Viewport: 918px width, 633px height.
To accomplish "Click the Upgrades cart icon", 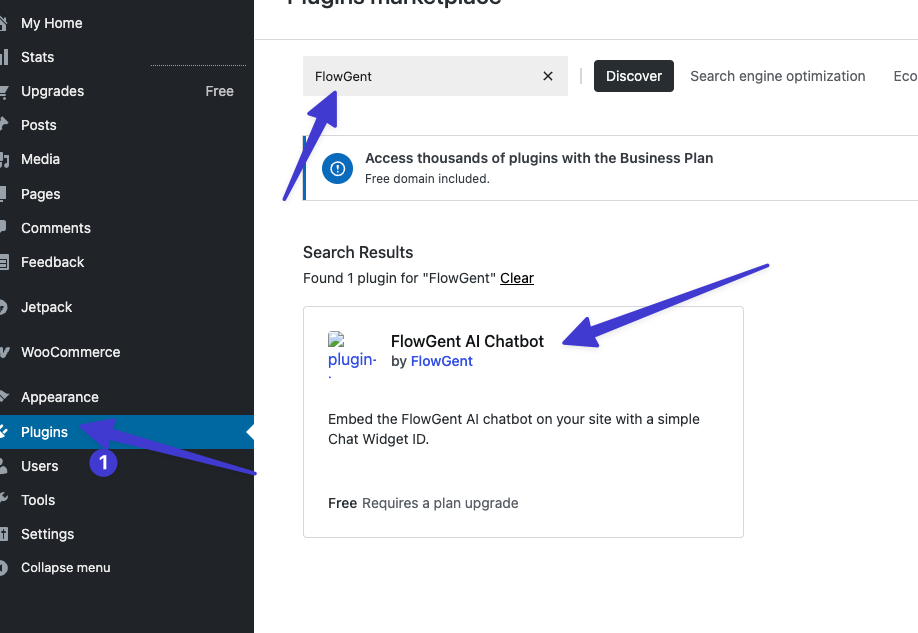I will point(4,91).
